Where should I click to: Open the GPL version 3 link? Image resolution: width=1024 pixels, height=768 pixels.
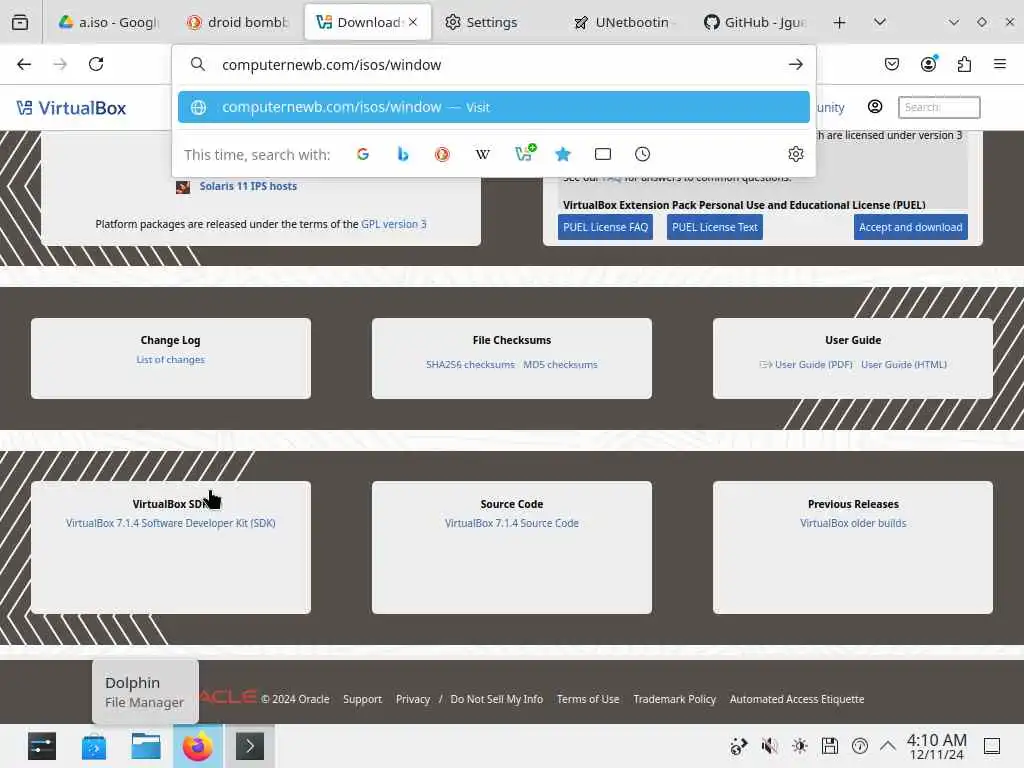click(394, 224)
